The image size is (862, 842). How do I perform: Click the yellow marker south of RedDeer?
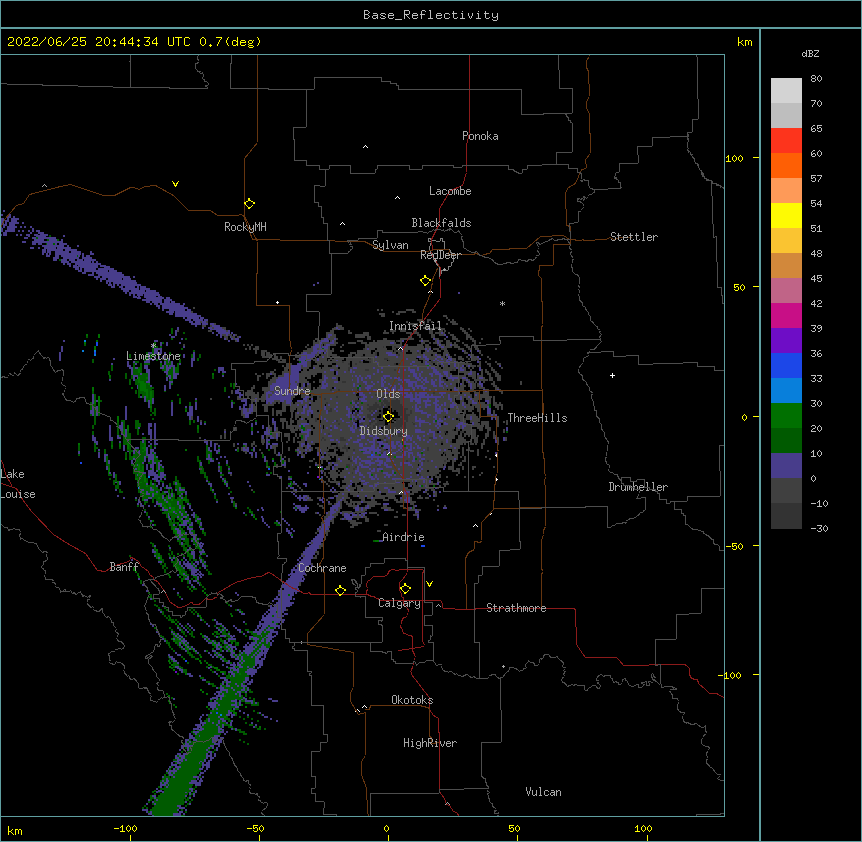tap(426, 281)
